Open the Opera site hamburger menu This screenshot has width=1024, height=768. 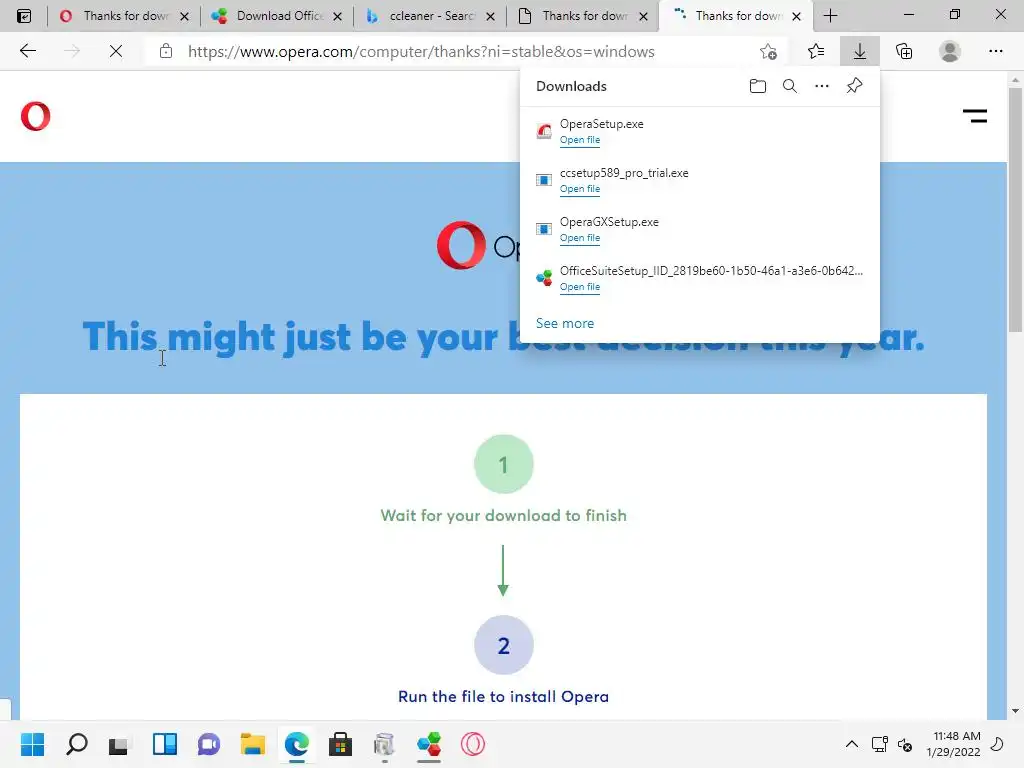coord(974,116)
